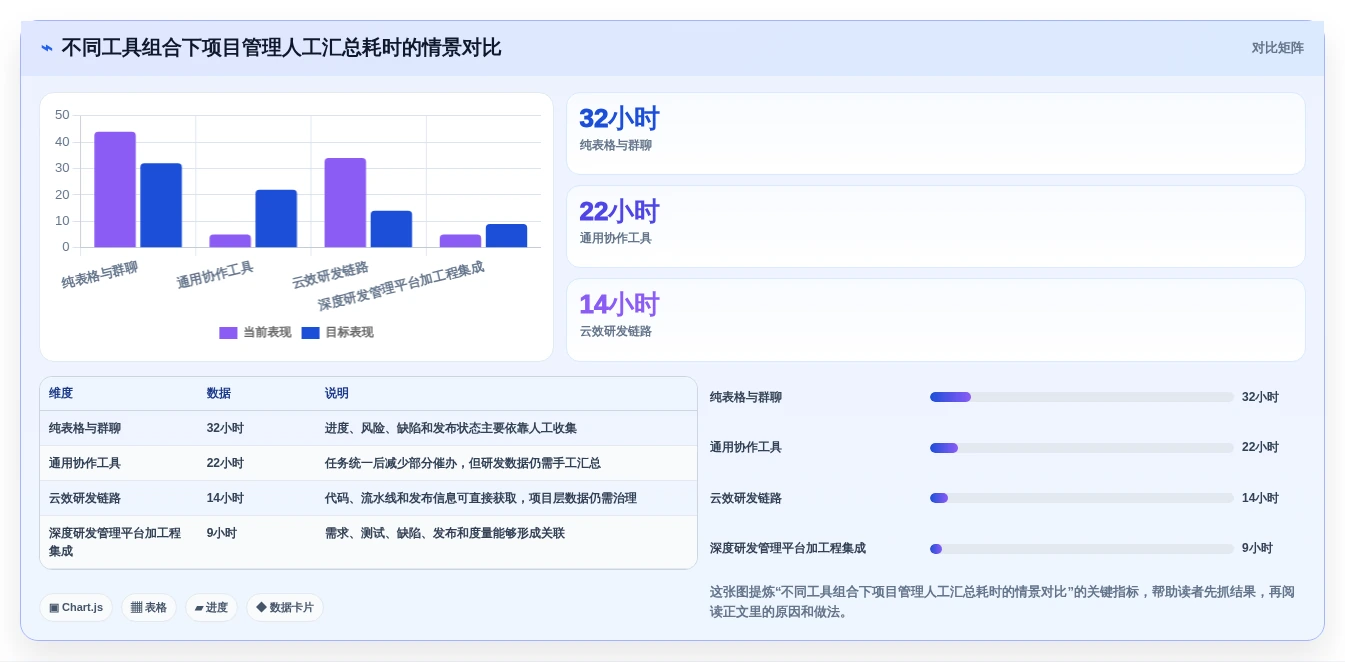Click the 进度 tag
1345x662 pixels.
211,607
